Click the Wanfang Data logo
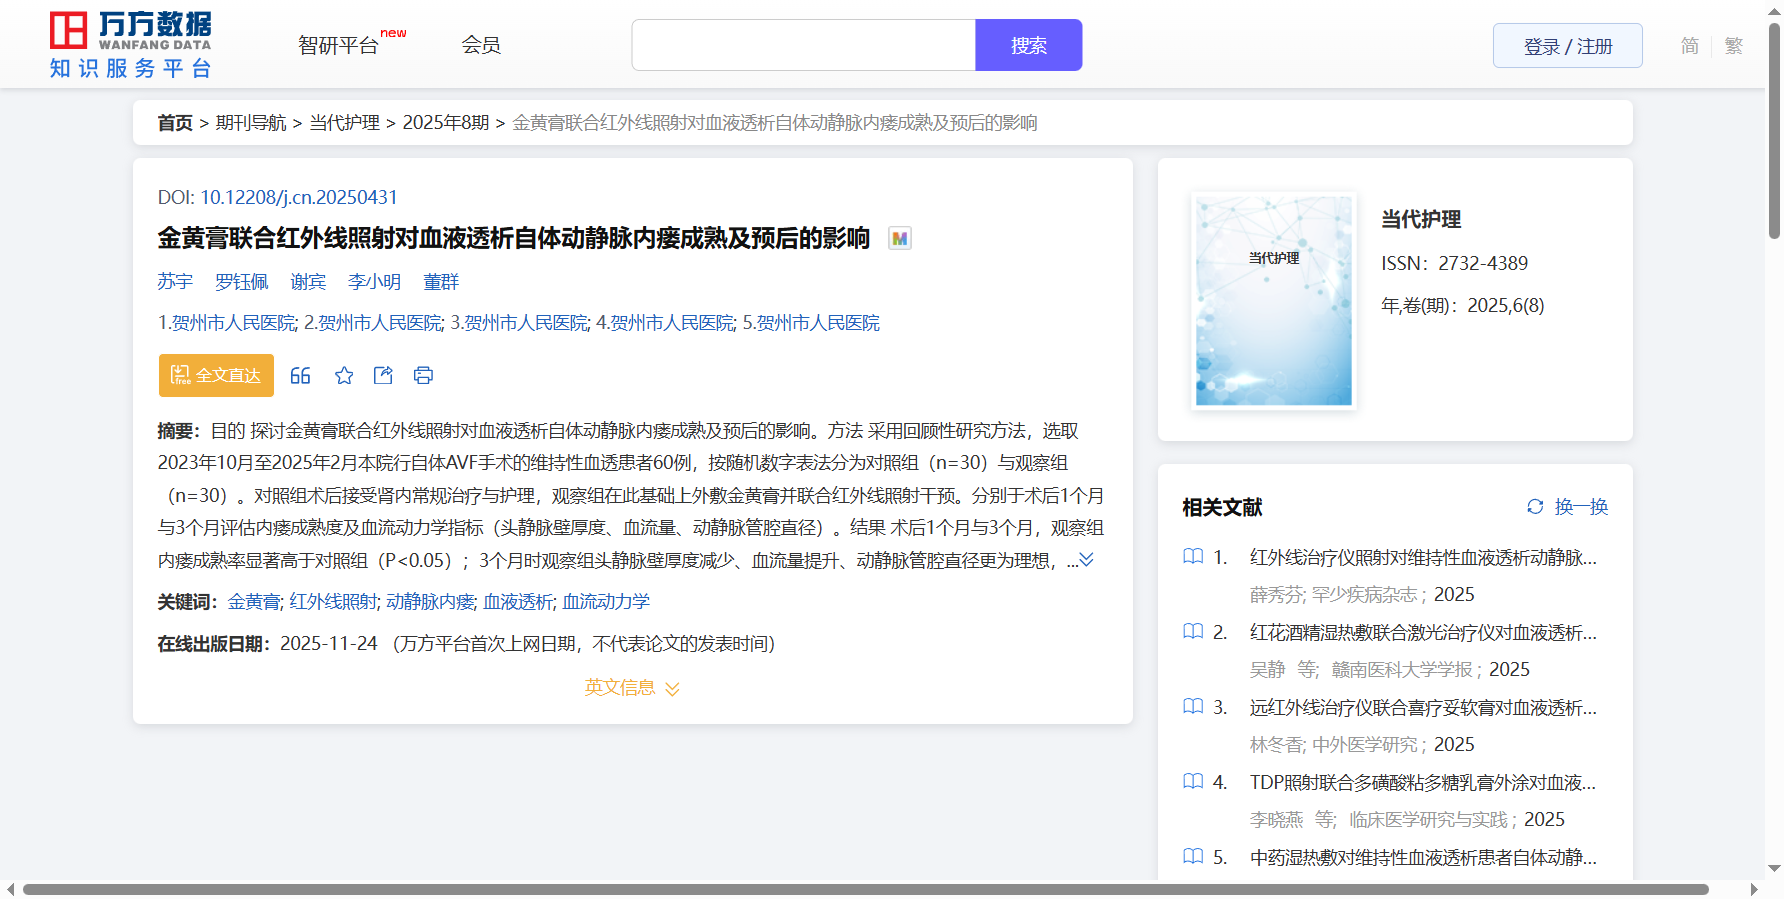The width and height of the screenshot is (1784, 899). point(131,45)
